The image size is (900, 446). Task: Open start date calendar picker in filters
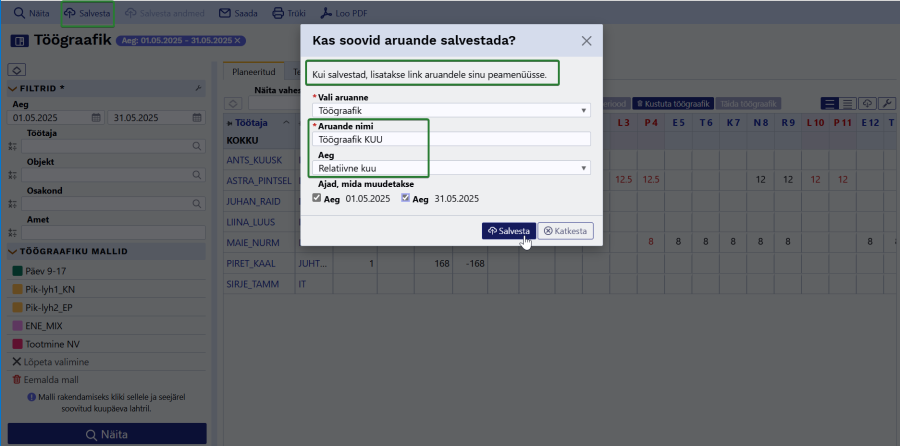pos(95,117)
